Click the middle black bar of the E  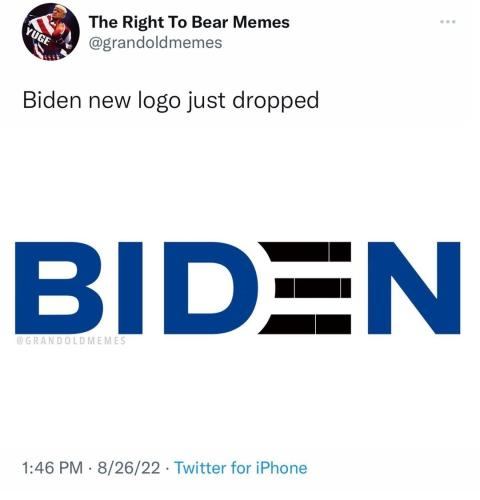point(313,288)
